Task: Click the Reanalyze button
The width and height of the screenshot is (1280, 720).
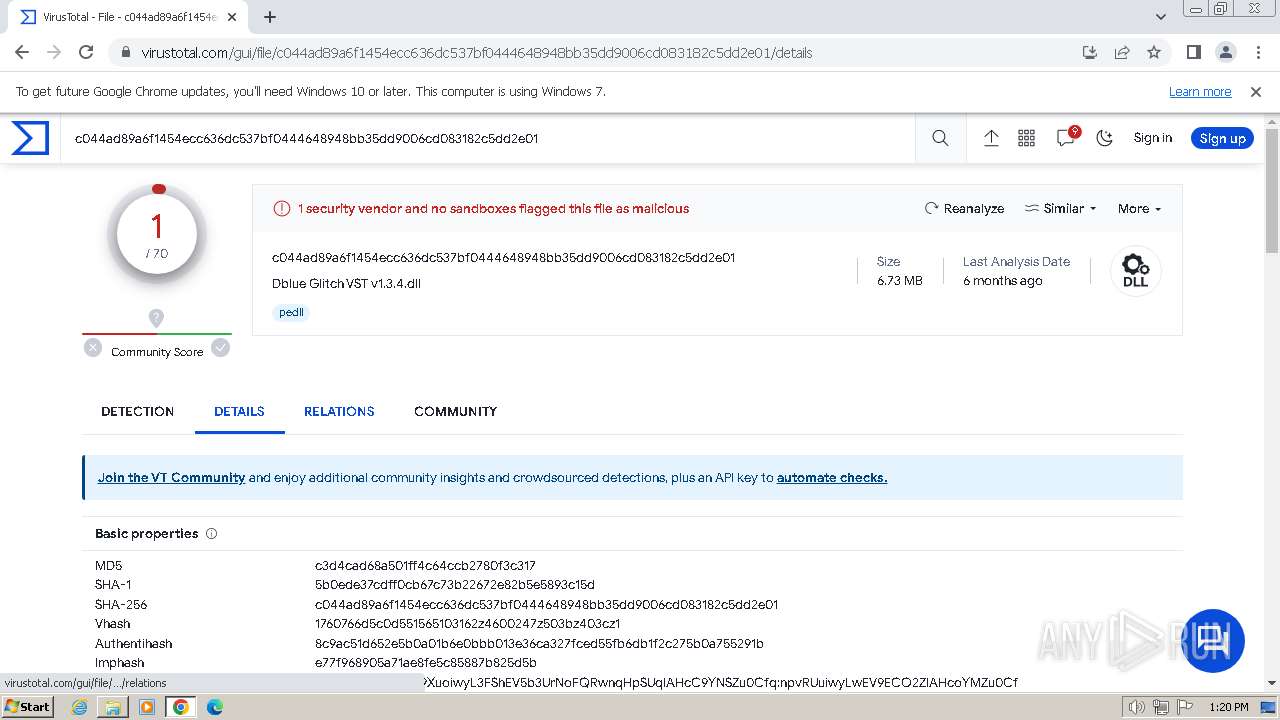Action: click(964, 208)
